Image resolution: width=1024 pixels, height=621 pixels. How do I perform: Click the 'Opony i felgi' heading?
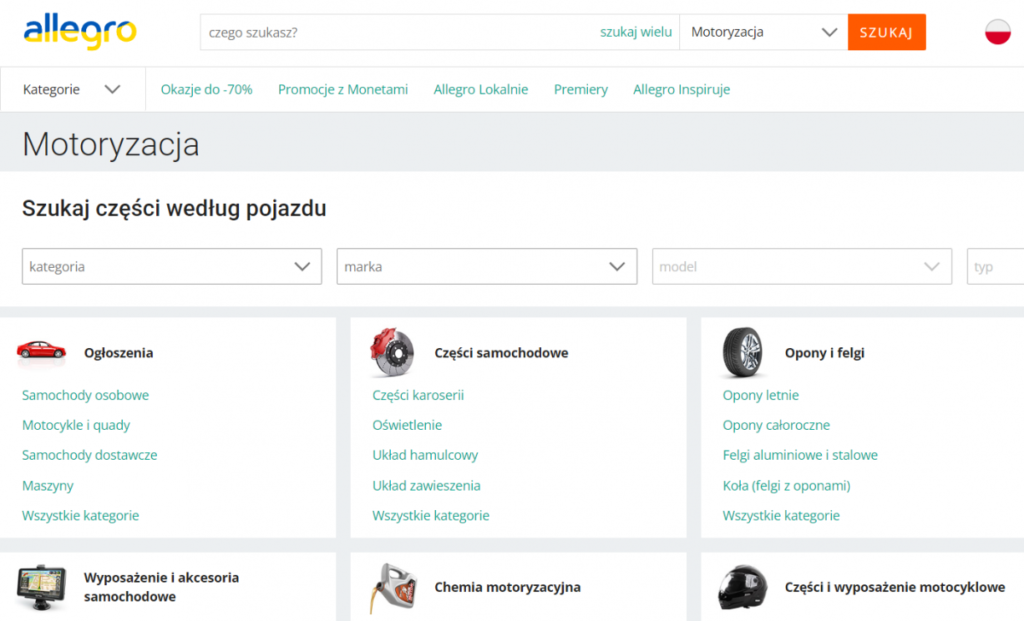tap(824, 353)
